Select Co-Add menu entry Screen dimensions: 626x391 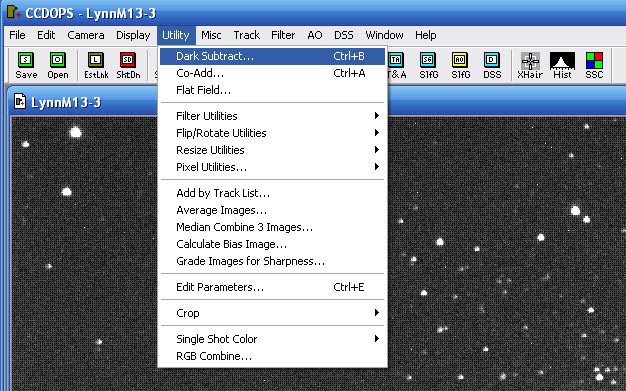273,73
